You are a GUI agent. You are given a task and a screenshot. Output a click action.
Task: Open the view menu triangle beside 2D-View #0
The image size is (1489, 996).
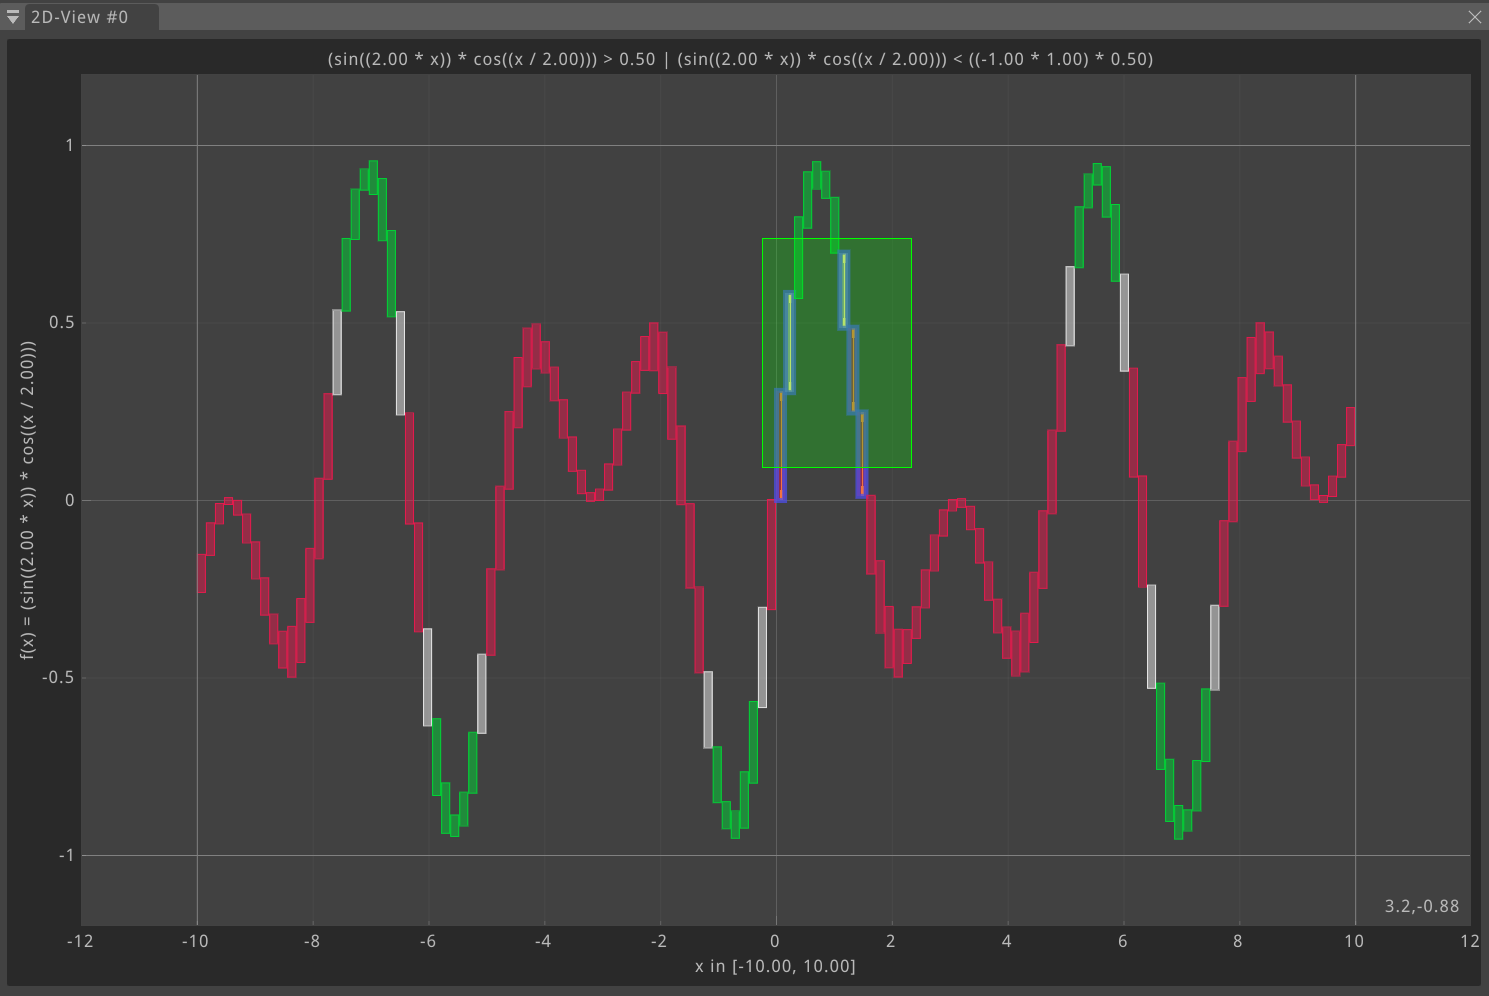13,17
